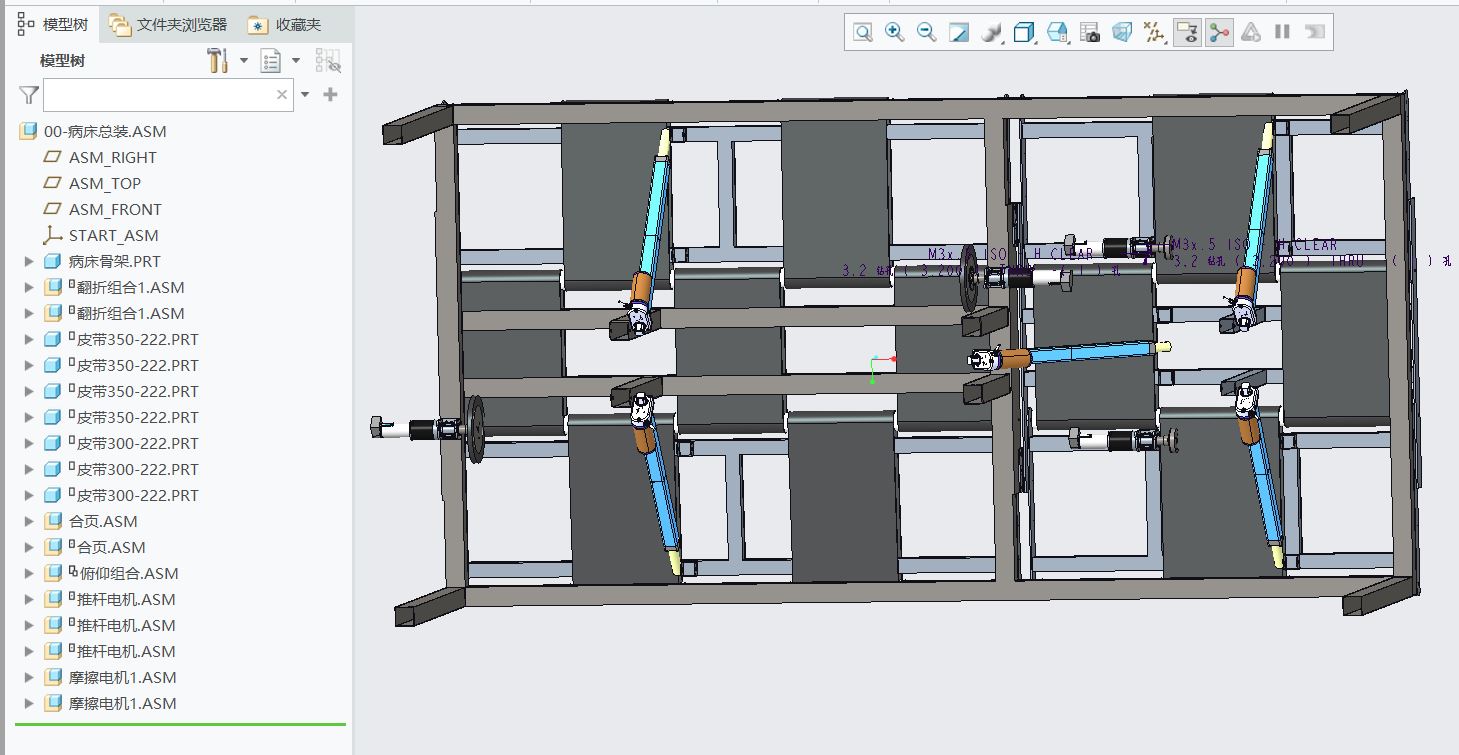Select the ASM_FRONT datum plane
1459x755 pixels.
coord(115,209)
